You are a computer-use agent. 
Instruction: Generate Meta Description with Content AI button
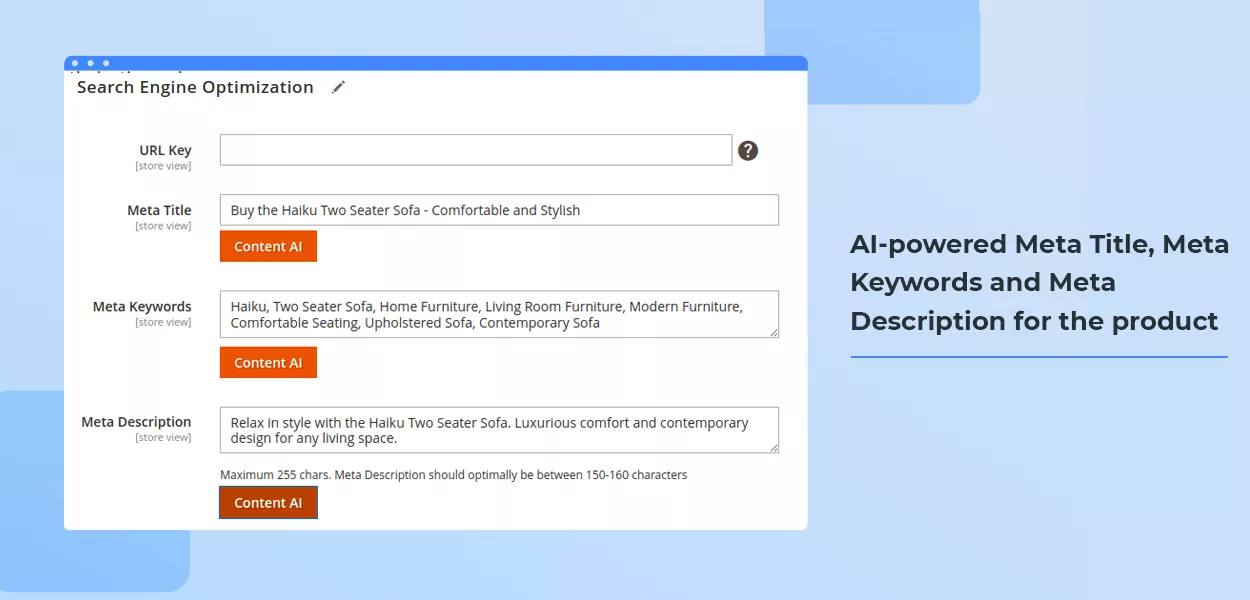pyautogui.click(x=268, y=502)
